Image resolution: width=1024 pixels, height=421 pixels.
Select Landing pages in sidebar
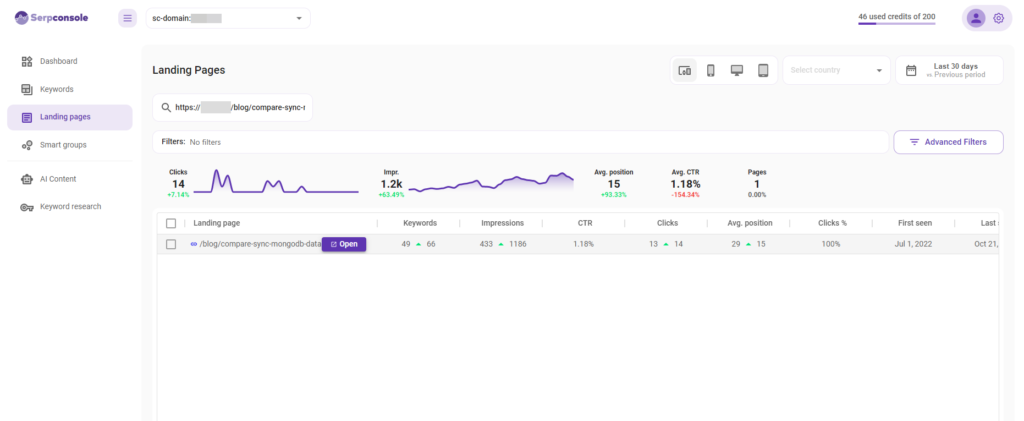[70, 117]
